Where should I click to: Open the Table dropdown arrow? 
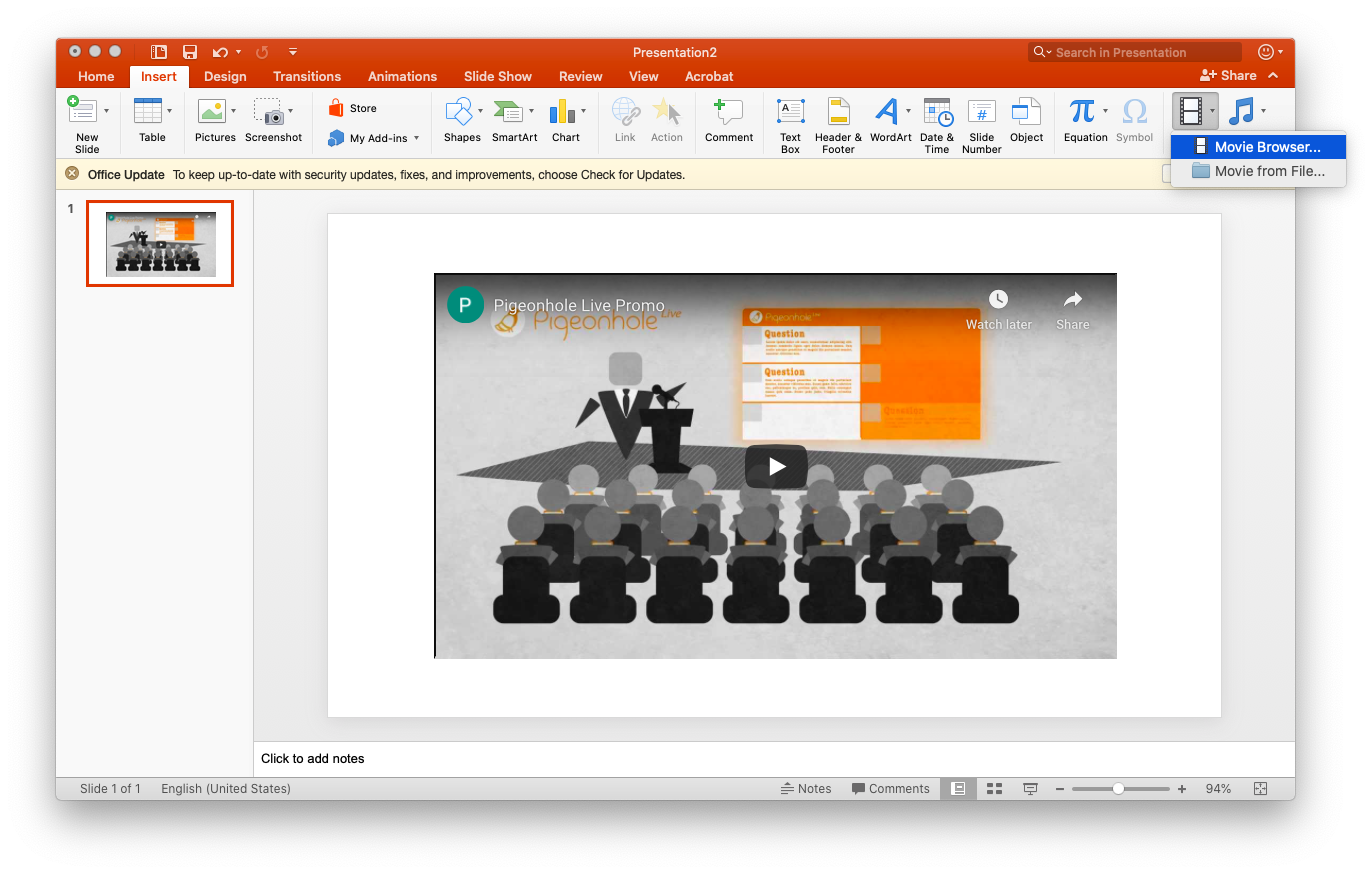click(169, 111)
